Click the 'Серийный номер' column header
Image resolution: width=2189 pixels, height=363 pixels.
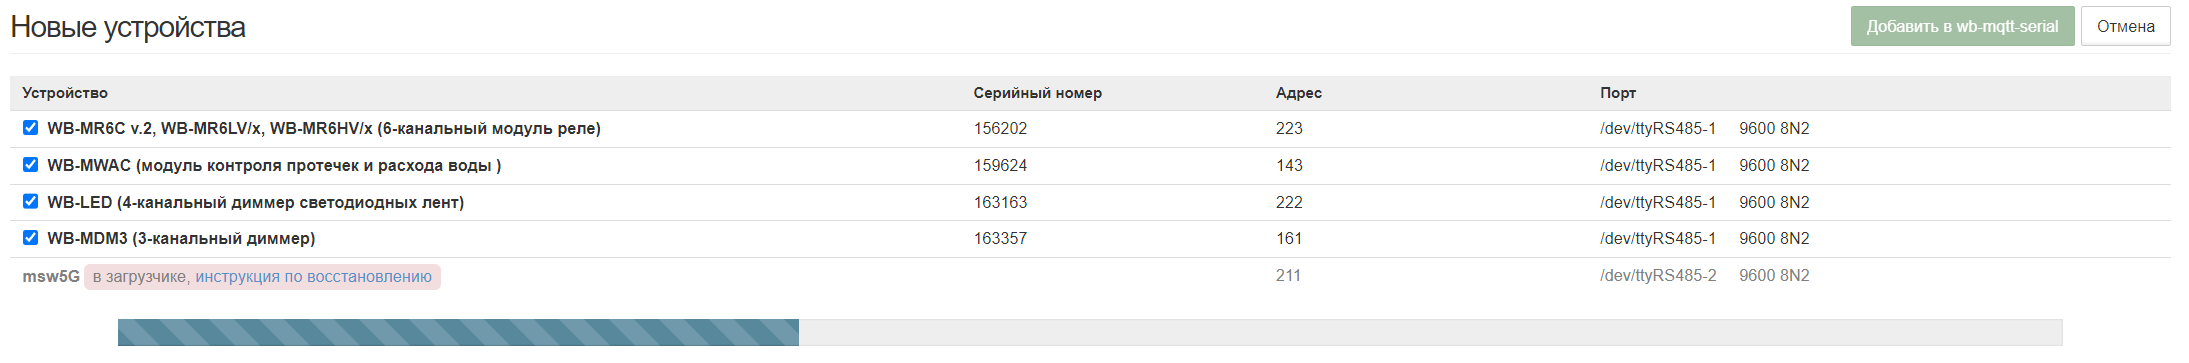pyautogui.click(x=1037, y=93)
